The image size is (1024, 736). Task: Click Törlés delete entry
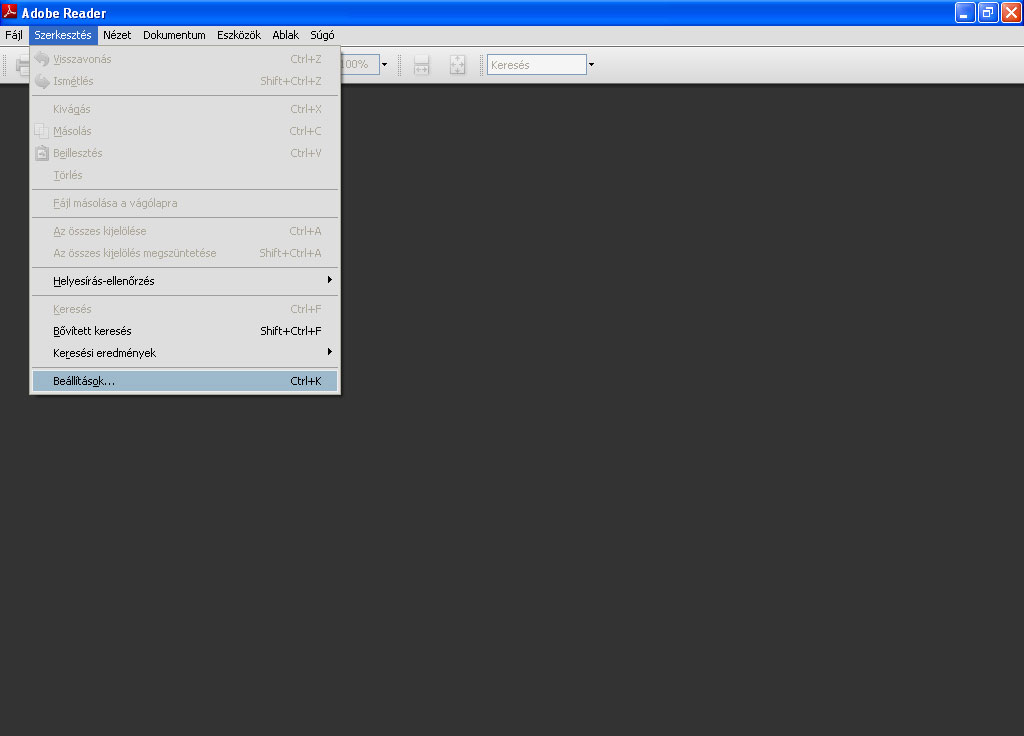(185, 175)
